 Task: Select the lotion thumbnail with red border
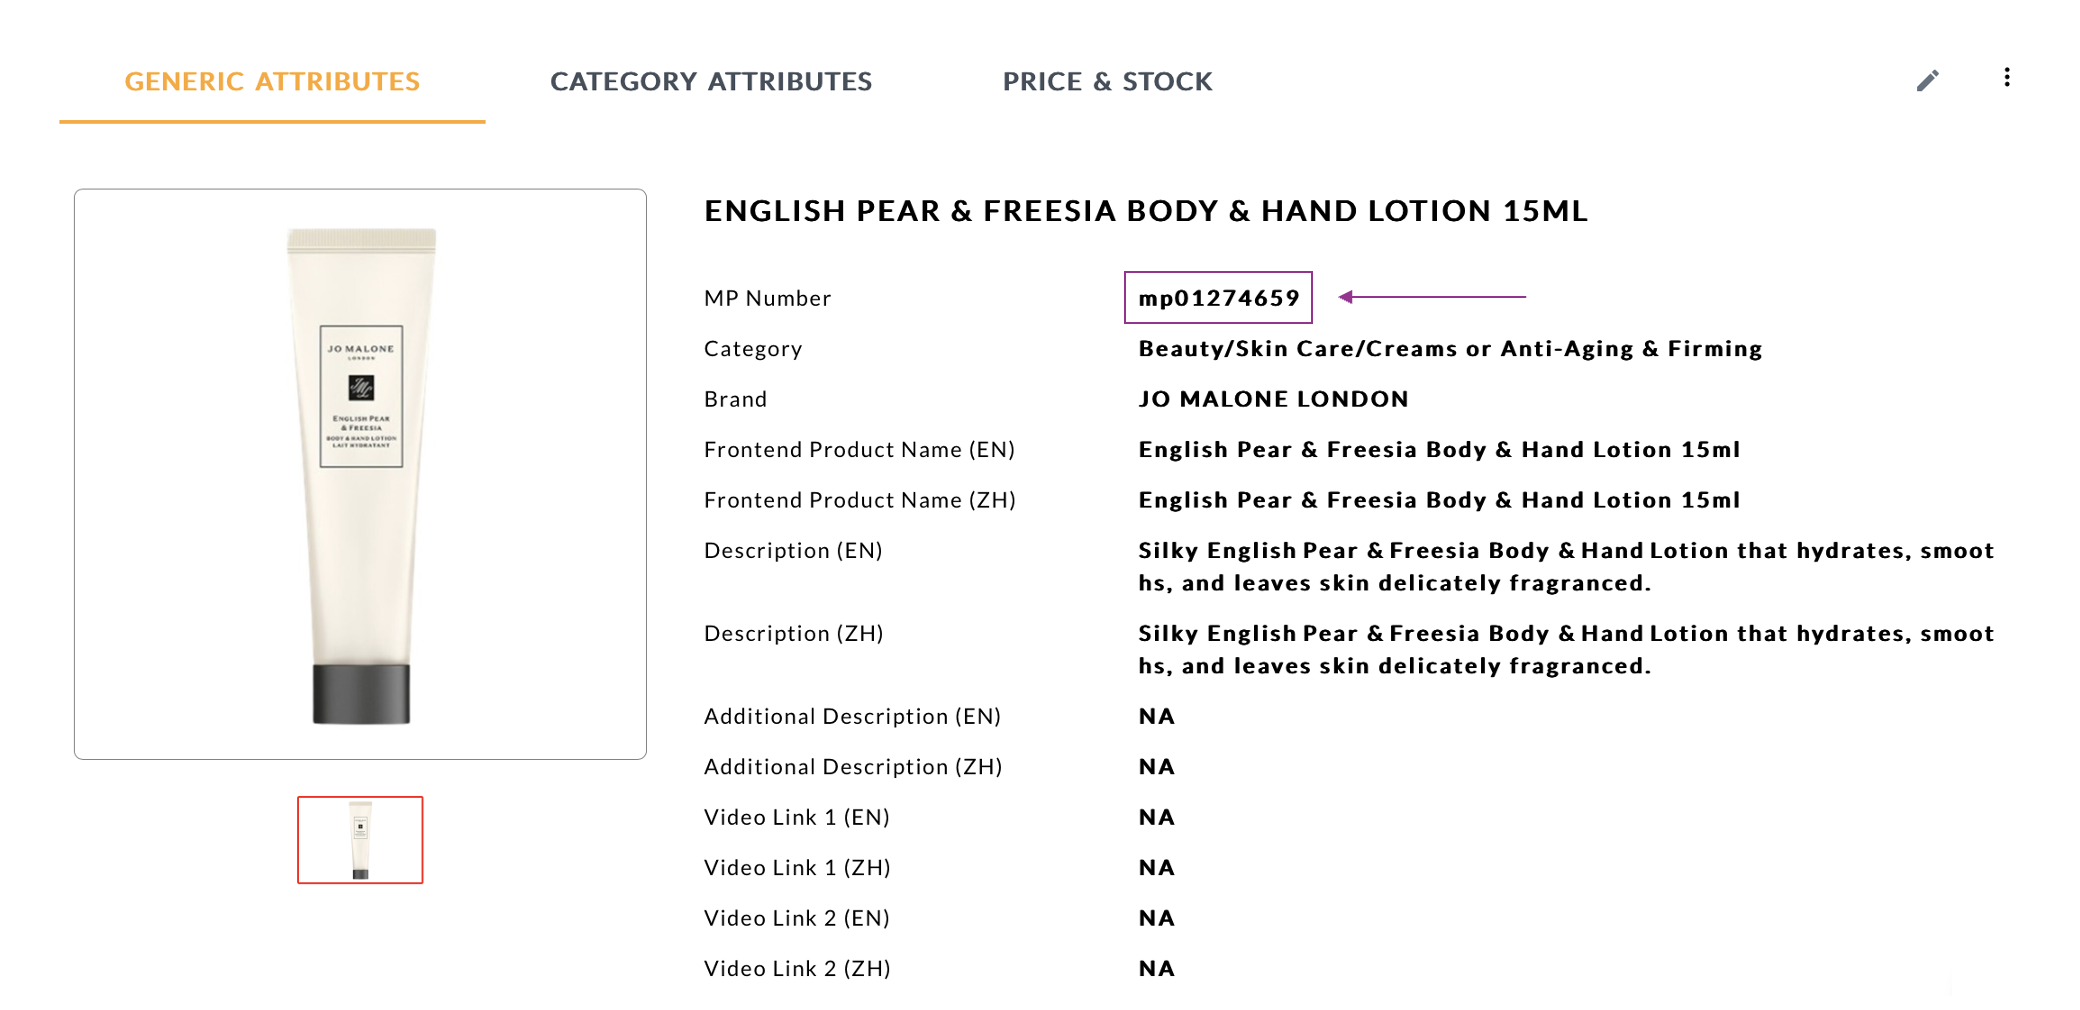coord(360,840)
